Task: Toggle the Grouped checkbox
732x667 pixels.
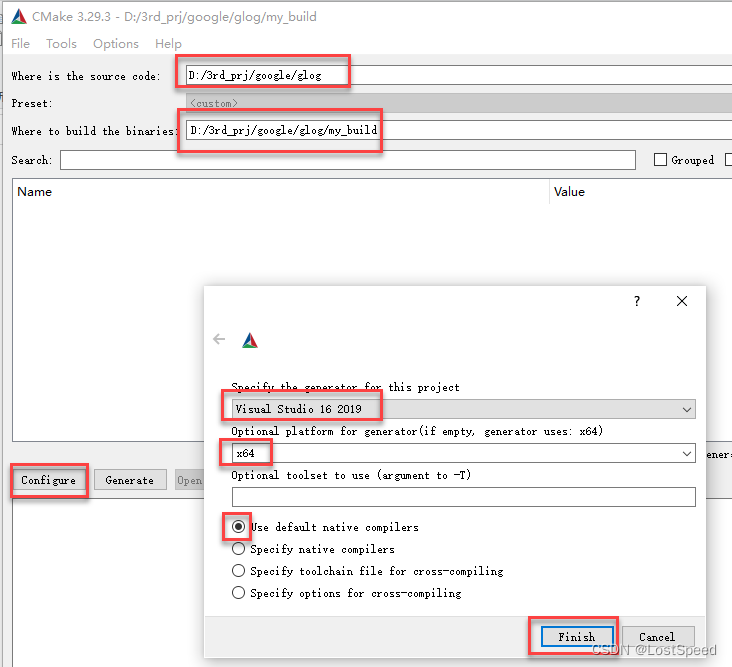Action: 660,160
